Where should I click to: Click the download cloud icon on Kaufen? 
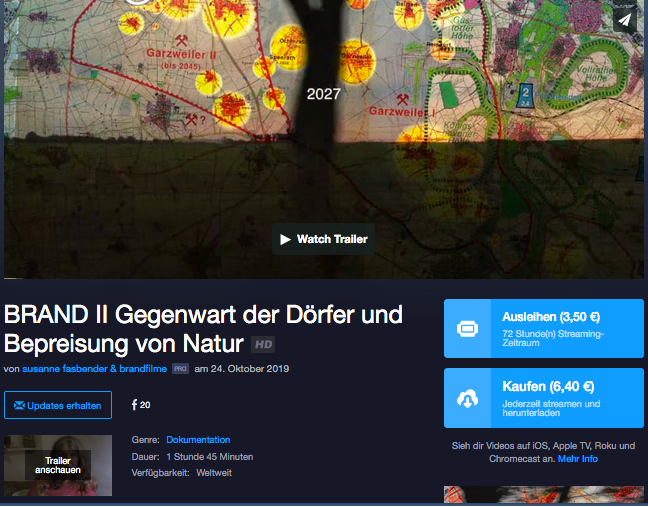[467, 398]
